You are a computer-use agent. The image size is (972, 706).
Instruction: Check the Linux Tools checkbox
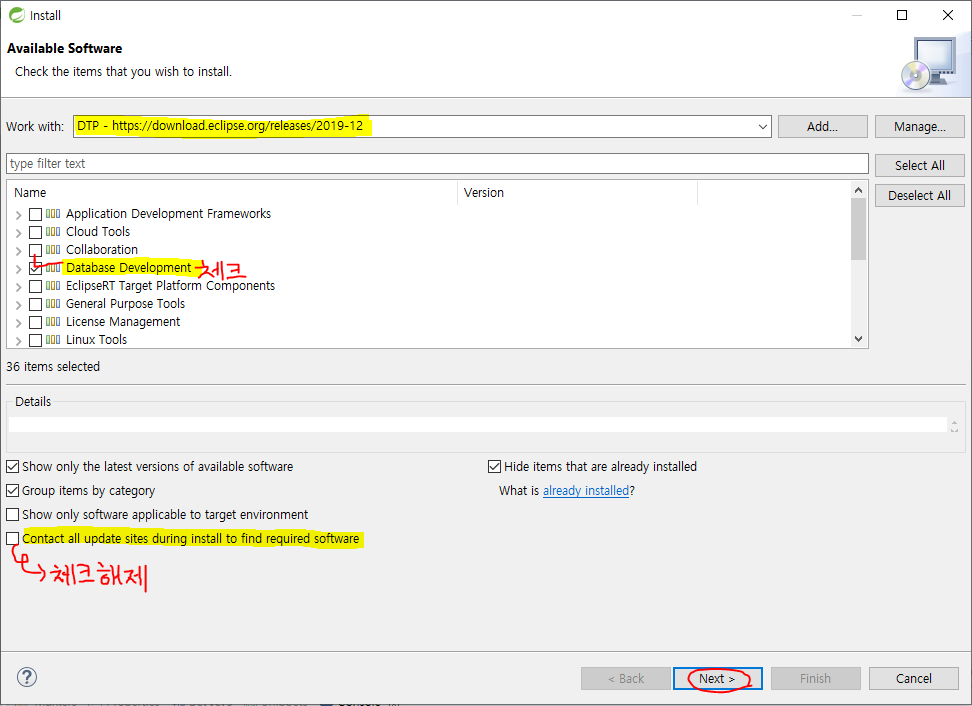[35, 340]
